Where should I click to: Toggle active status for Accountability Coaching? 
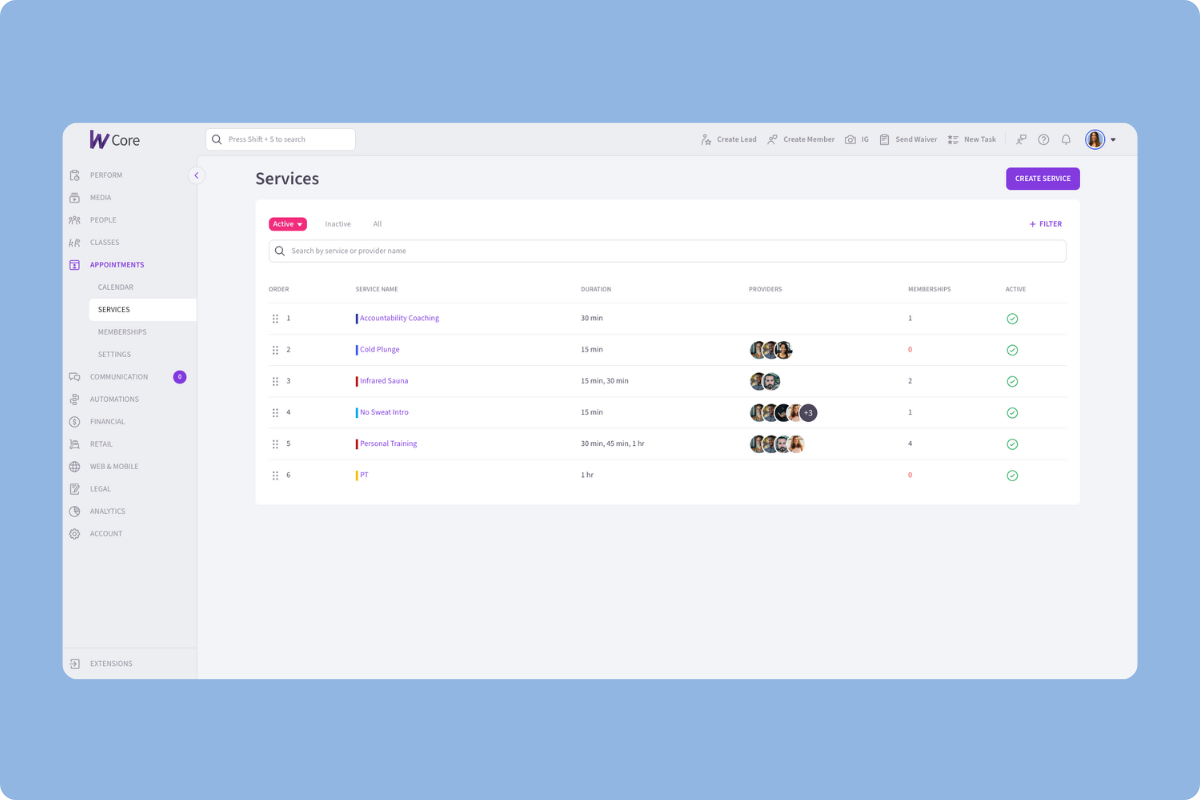[1012, 319]
